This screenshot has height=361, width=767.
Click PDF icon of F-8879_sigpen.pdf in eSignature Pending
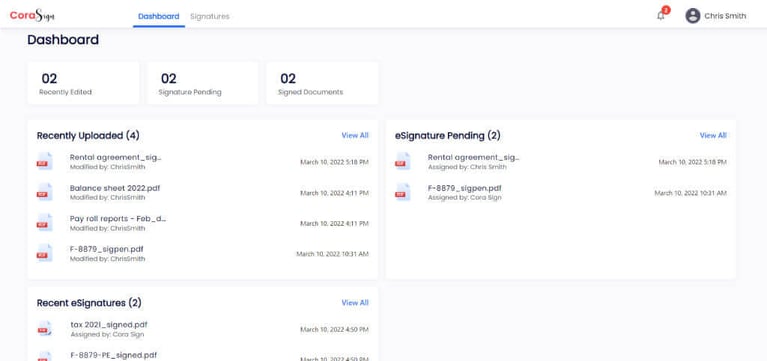403,192
